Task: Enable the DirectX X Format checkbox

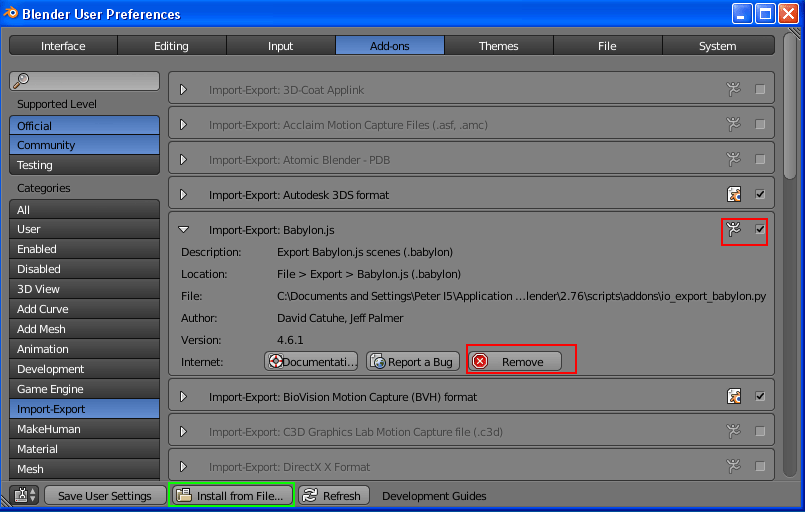Action: point(760,466)
